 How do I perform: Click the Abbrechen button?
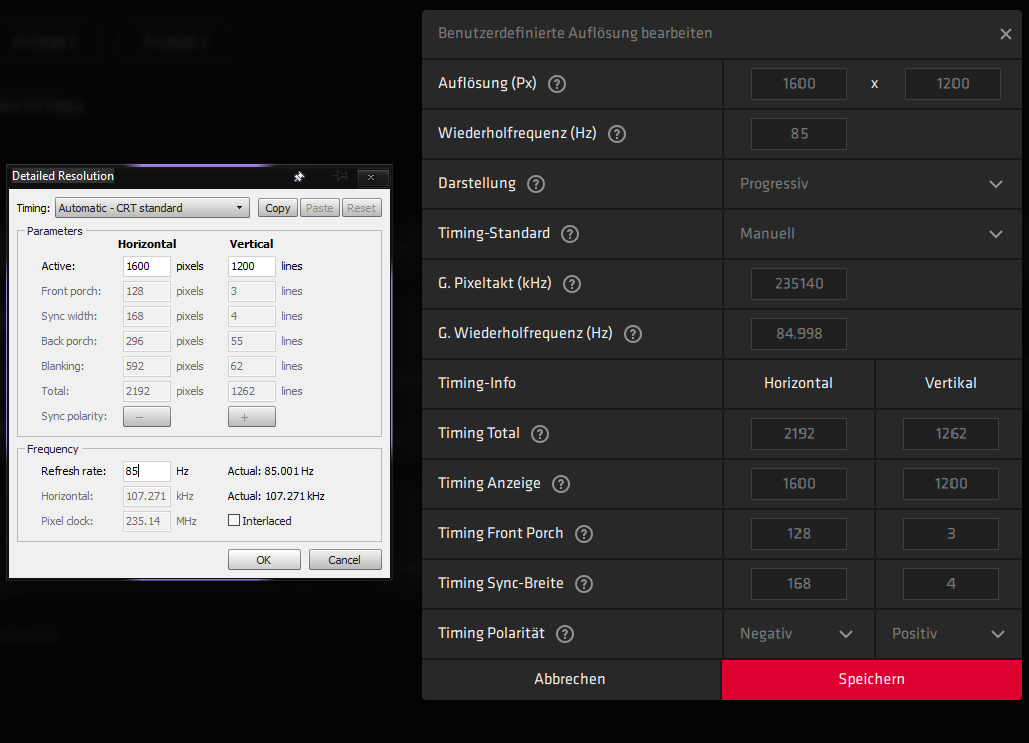(570, 679)
